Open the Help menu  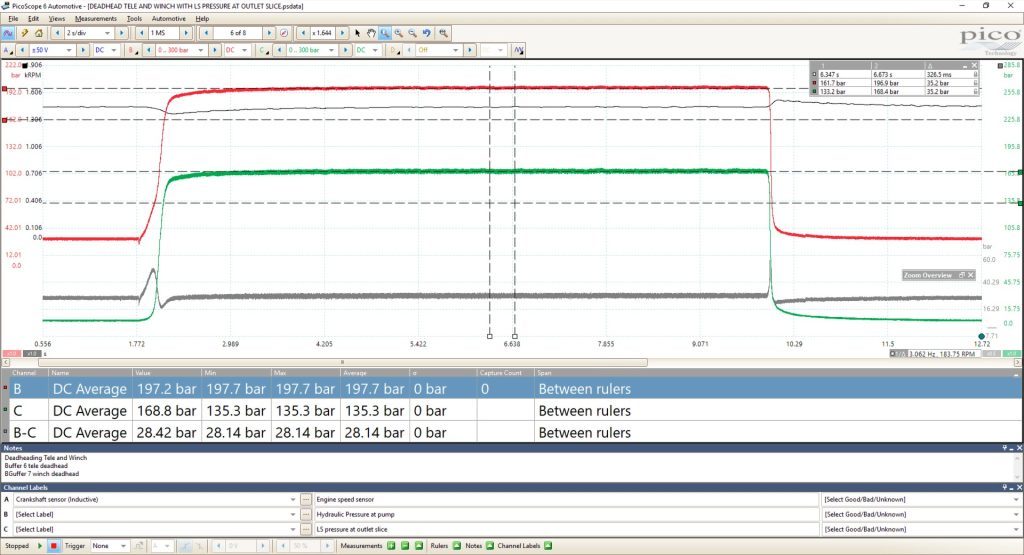[x=202, y=19]
